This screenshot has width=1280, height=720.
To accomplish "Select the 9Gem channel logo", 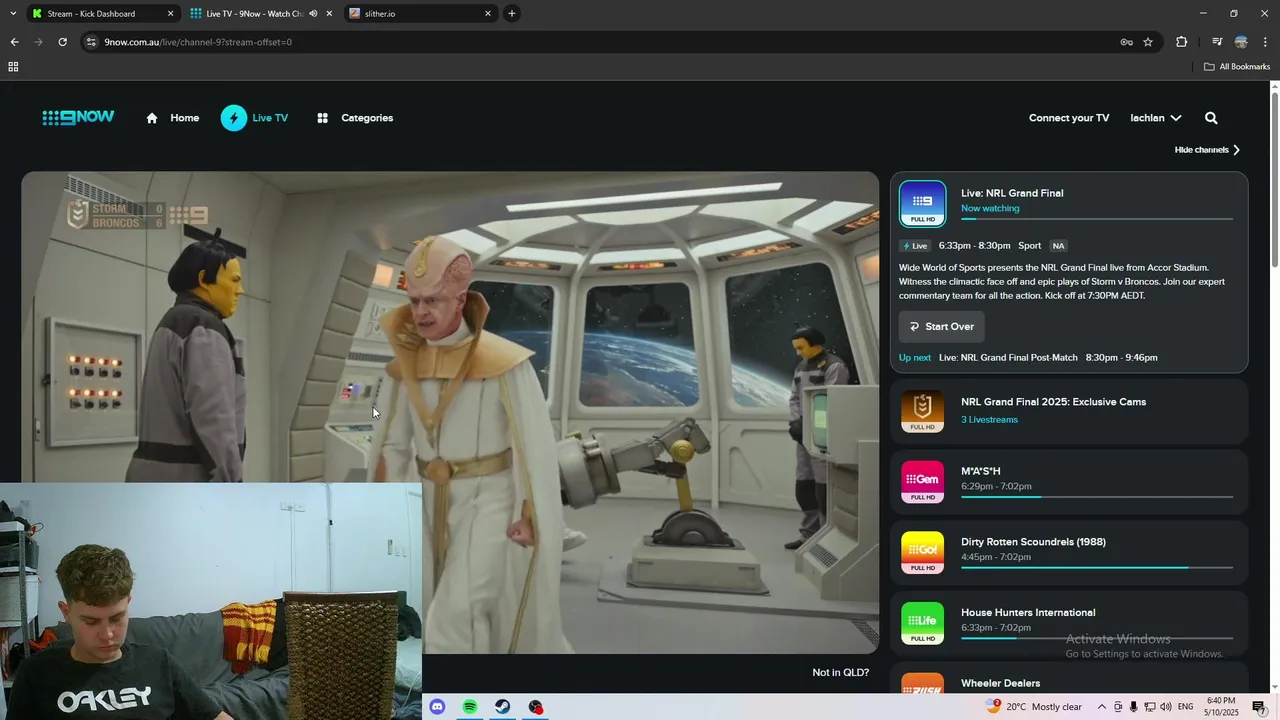I will (922, 481).
